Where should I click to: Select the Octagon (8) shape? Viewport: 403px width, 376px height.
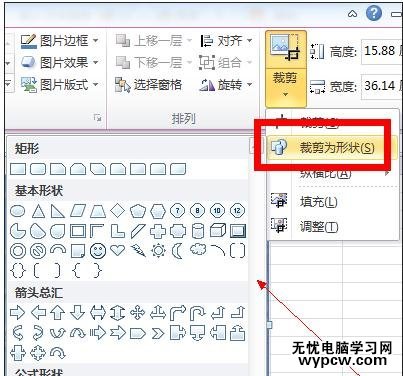[197, 211]
